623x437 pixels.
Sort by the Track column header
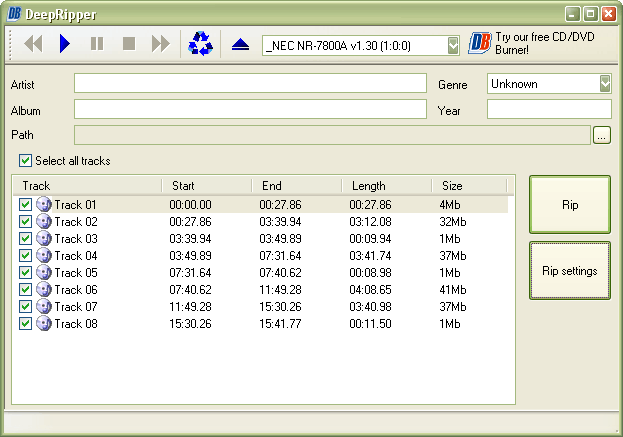coord(87,186)
